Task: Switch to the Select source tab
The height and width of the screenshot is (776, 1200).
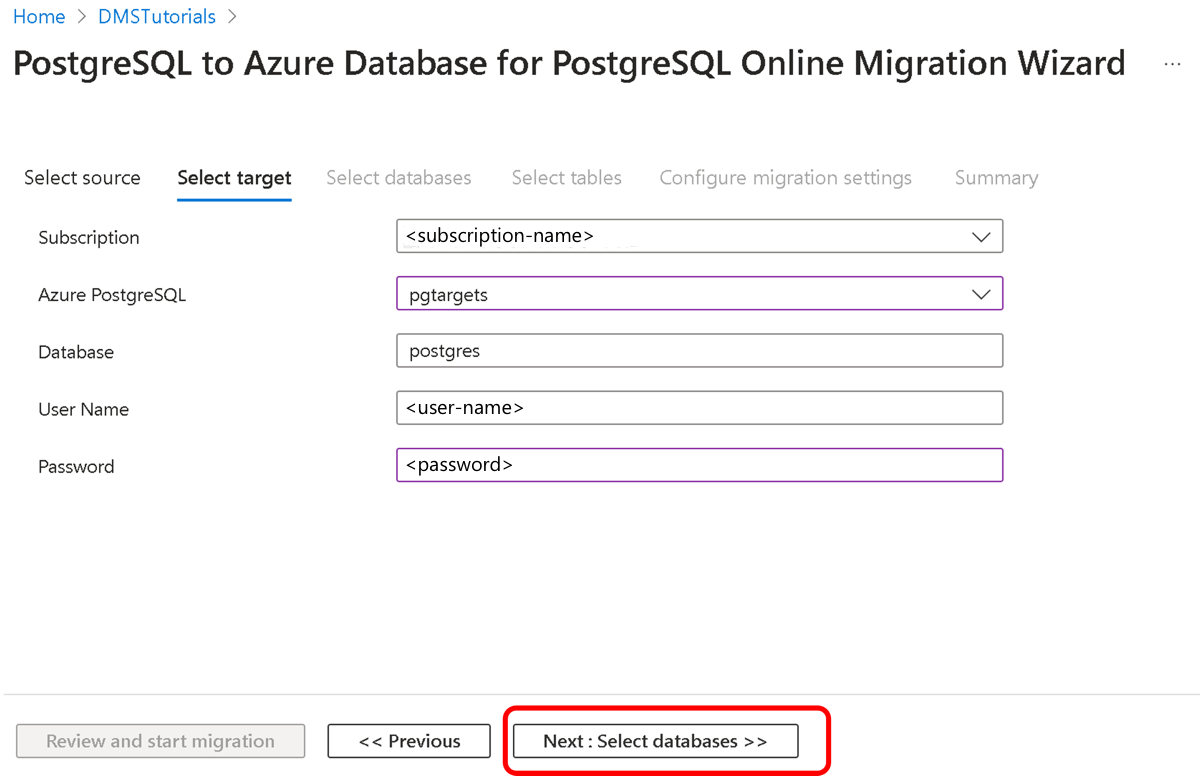Action: tap(82, 178)
